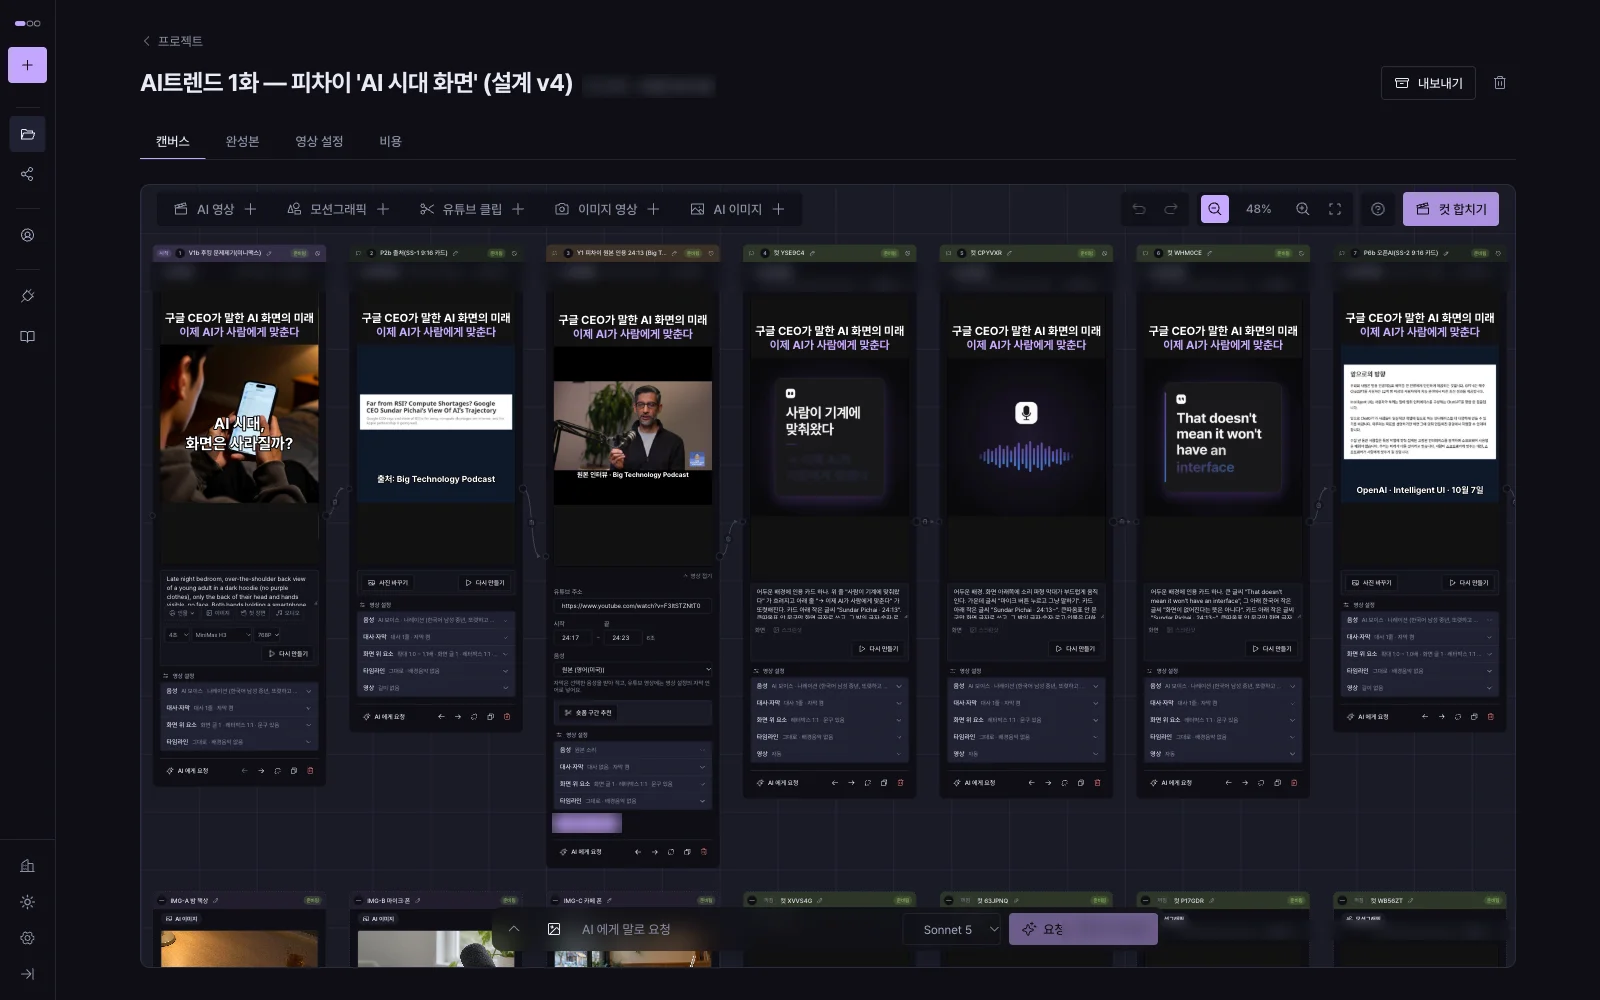
Task: Click the 내보내기 export button
Action: (x=1428, y=83)
